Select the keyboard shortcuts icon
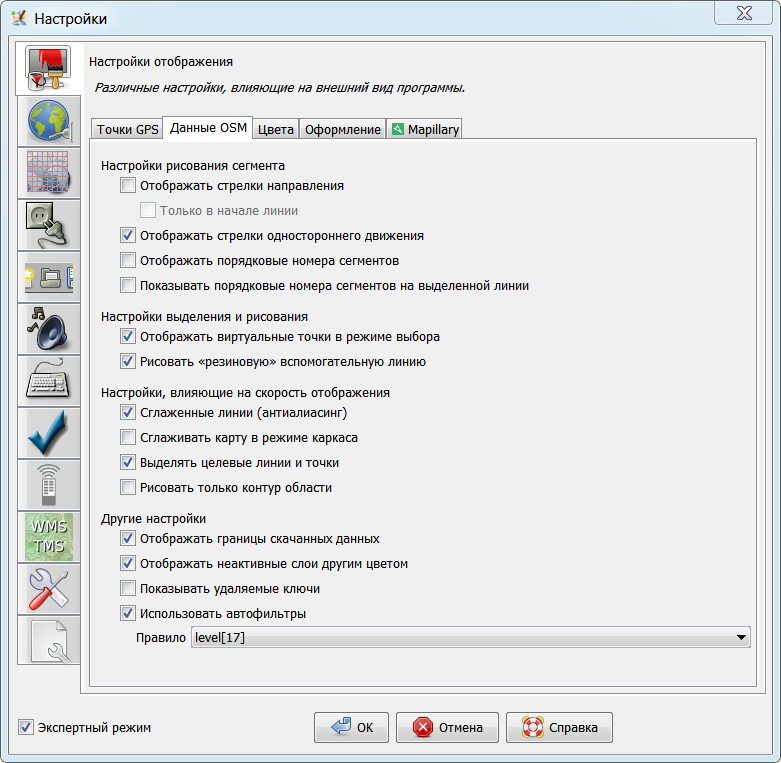This screenshot has width=781, height=763. coord(48,382)
